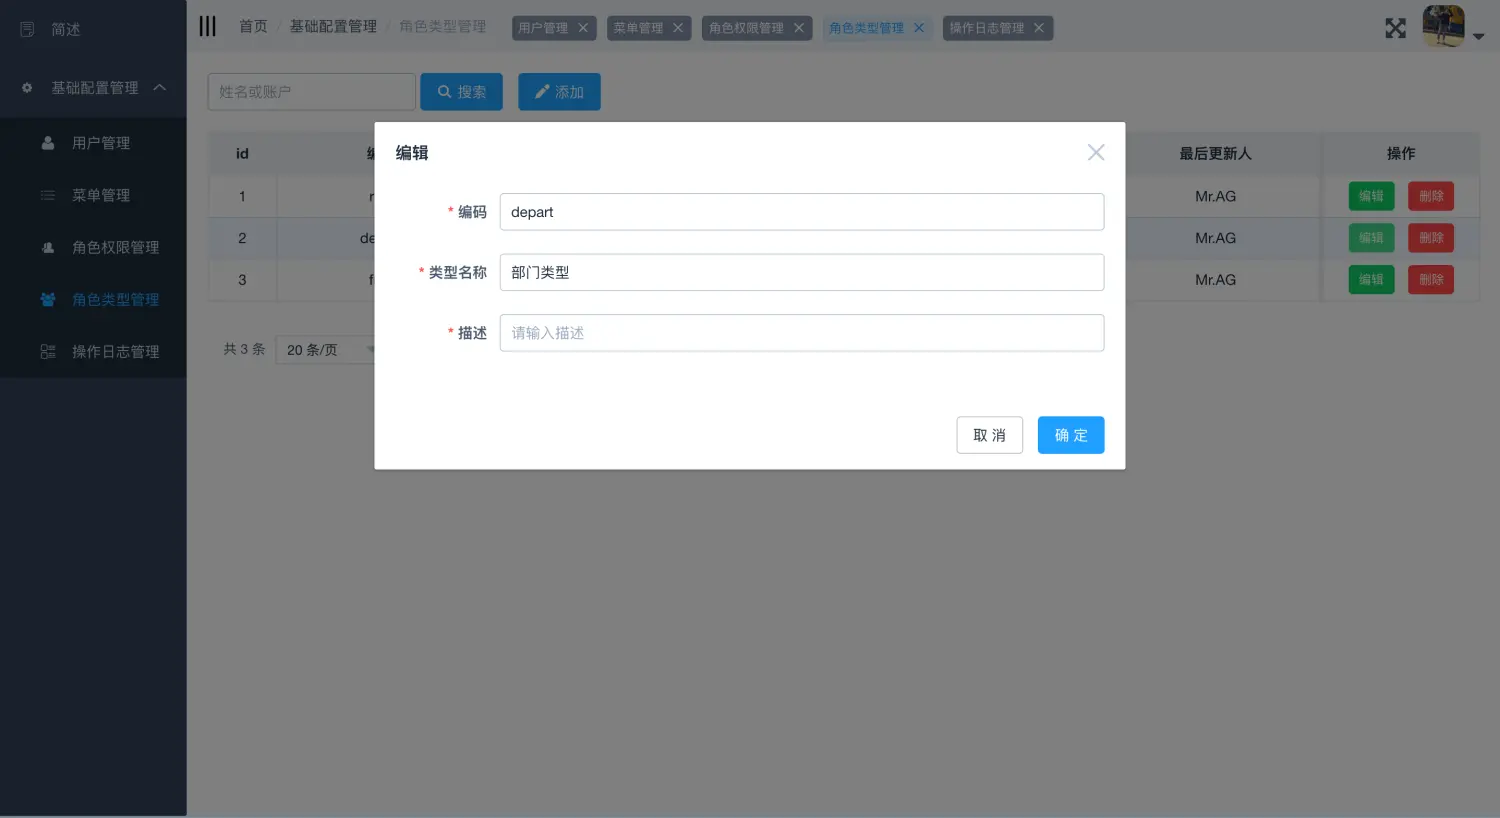Switch to the 角色权限管理 tab
The height and width of the screenshot is (818, 1500).
click(x=746, y=28)
